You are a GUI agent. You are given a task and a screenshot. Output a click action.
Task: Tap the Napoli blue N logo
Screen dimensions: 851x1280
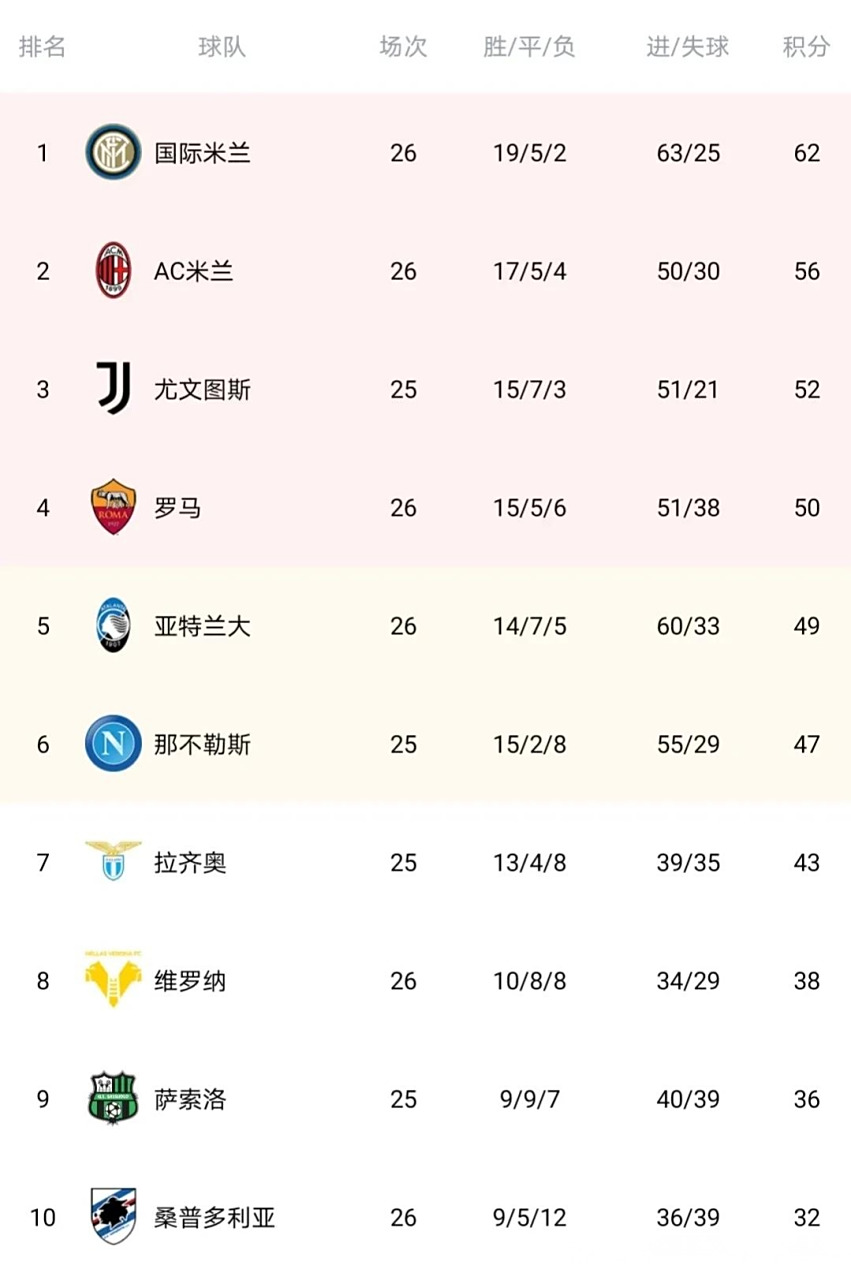pyautogui.click(x=113, y=744)
